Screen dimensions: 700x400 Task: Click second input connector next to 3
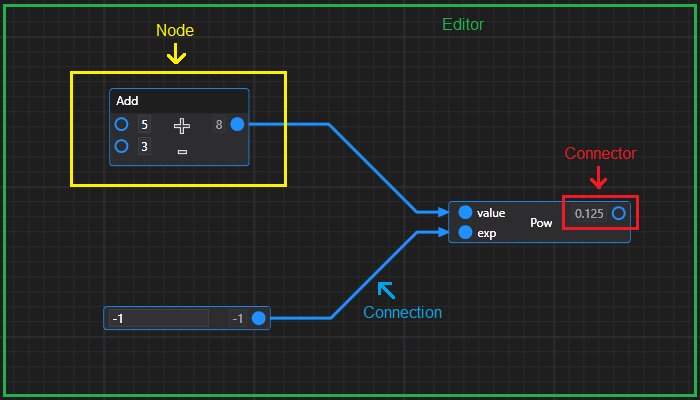tap(121, 146)
